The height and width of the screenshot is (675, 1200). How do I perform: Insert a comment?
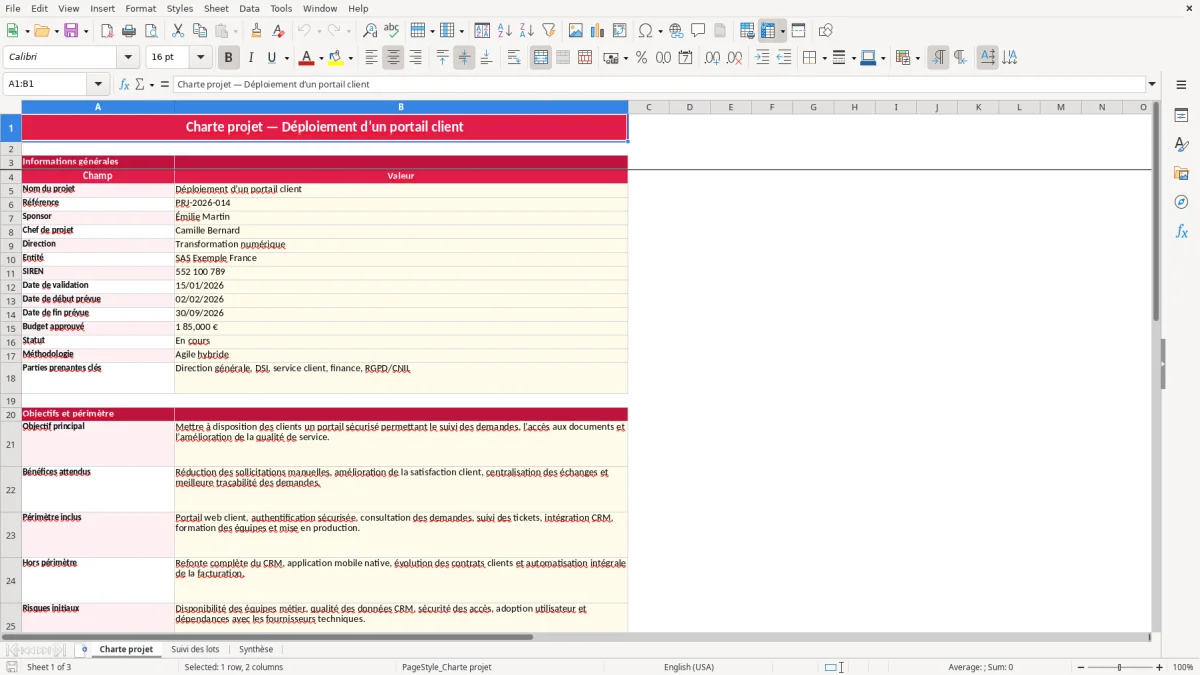tap(698, 31)
